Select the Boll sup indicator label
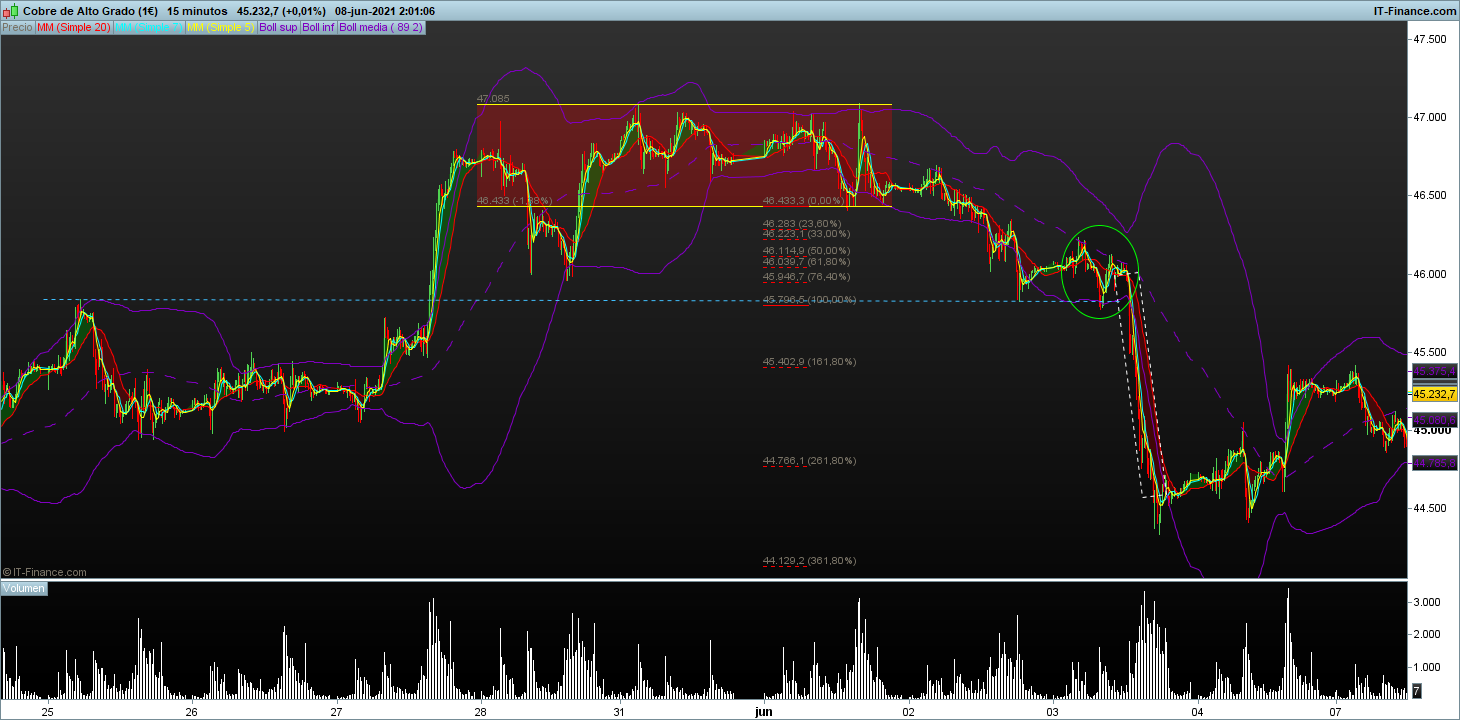 [278, 28]
